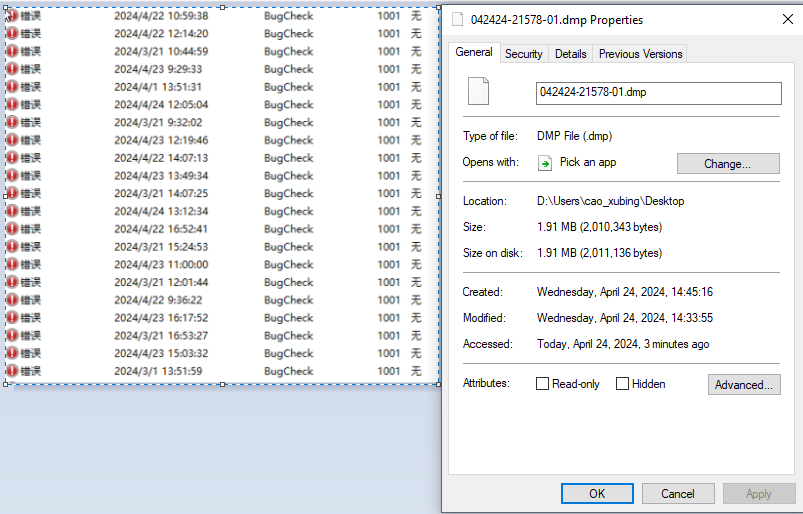Click error icon for 2024/4/23 9:29:33 row

(12, 69)
